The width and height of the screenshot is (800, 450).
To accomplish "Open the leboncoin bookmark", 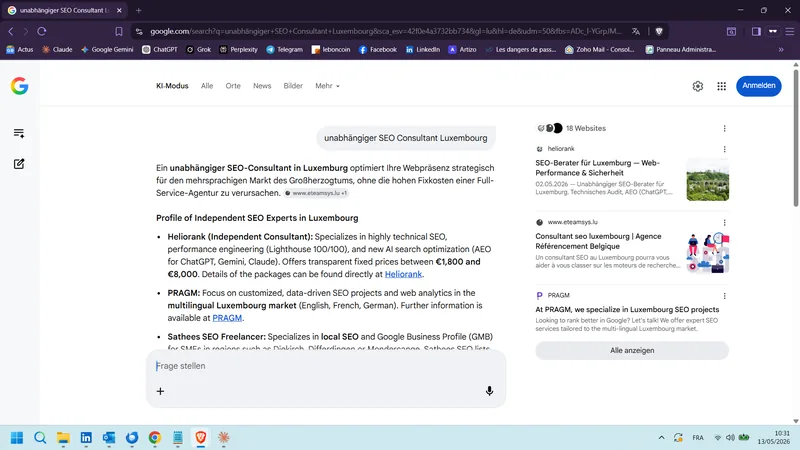I will [331, 49].
